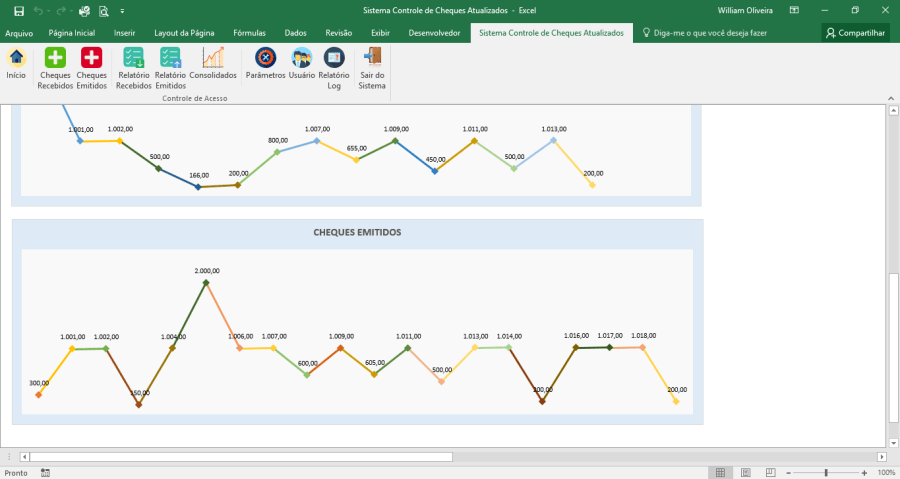
Task: Click the print preview magnifier icon
Action: point(103,11)
